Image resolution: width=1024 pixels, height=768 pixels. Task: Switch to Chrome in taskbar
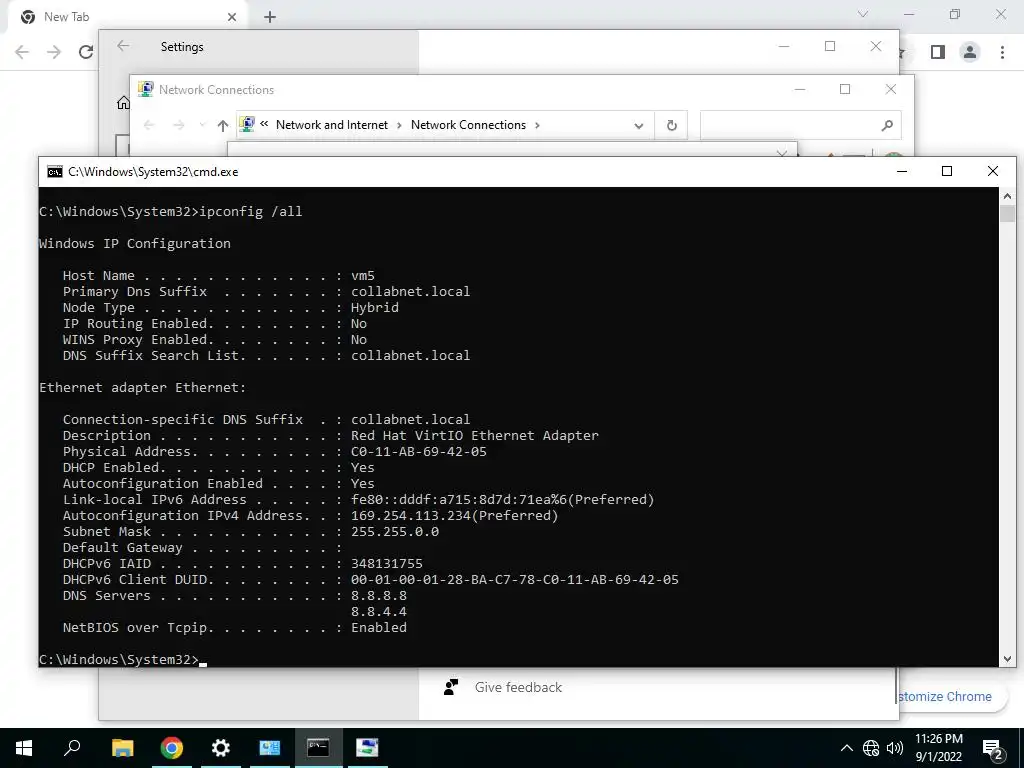pyautogui.click(x=172, y=748)
